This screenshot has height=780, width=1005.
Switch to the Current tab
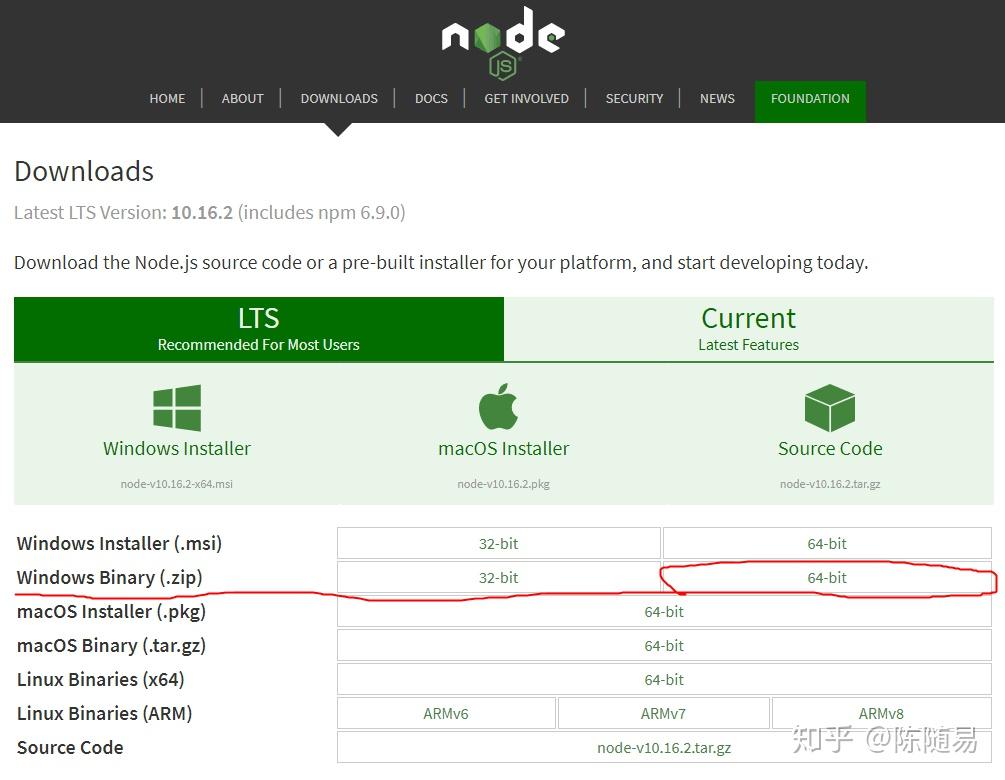point(748,328)
